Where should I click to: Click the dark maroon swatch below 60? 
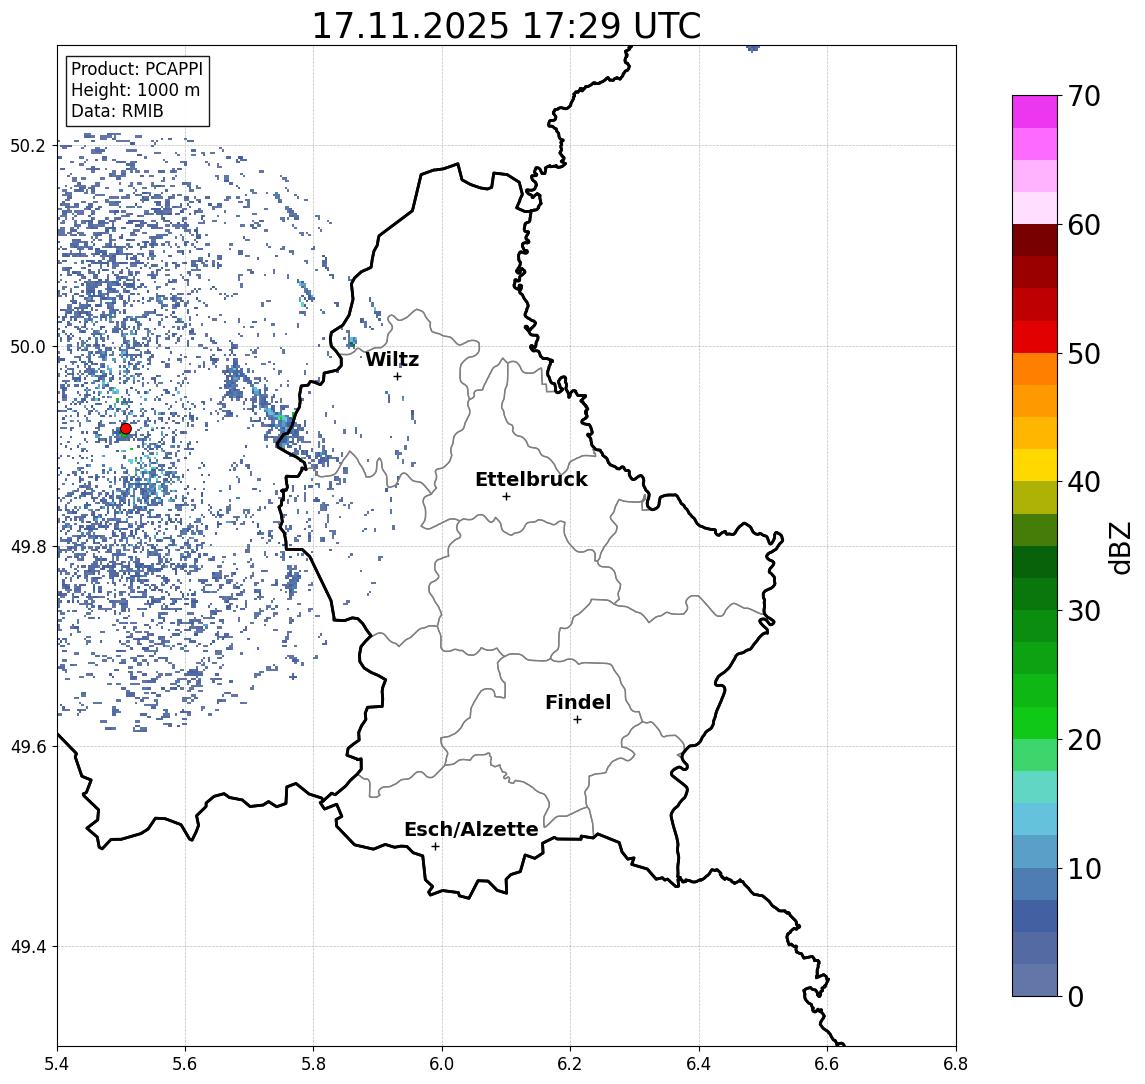1035,240
